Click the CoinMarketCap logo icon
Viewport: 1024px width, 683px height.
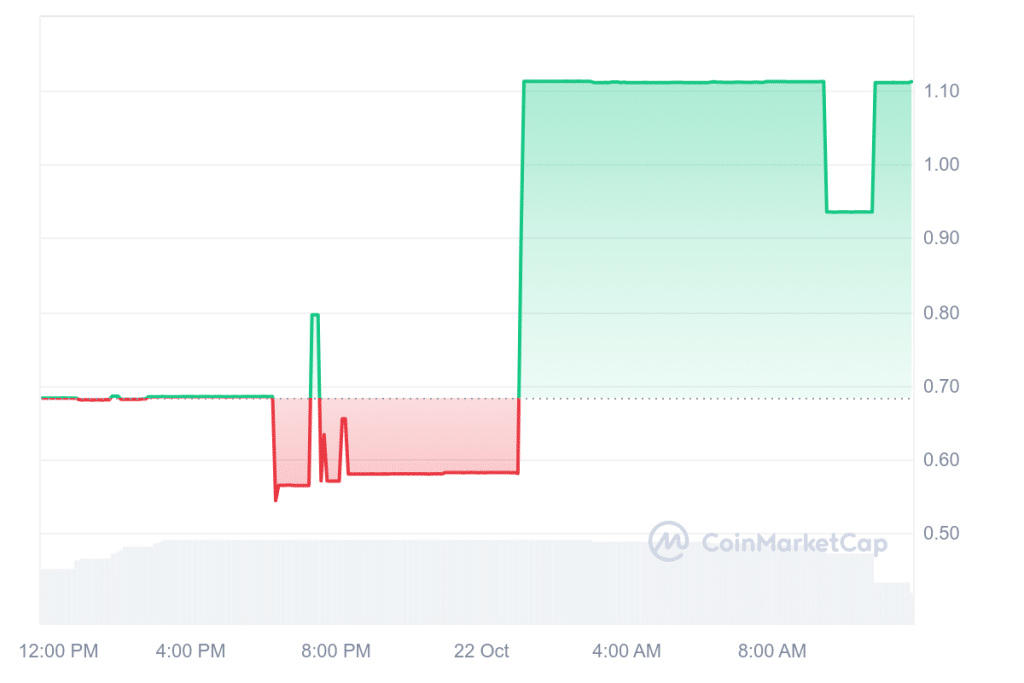pos(667,542)
